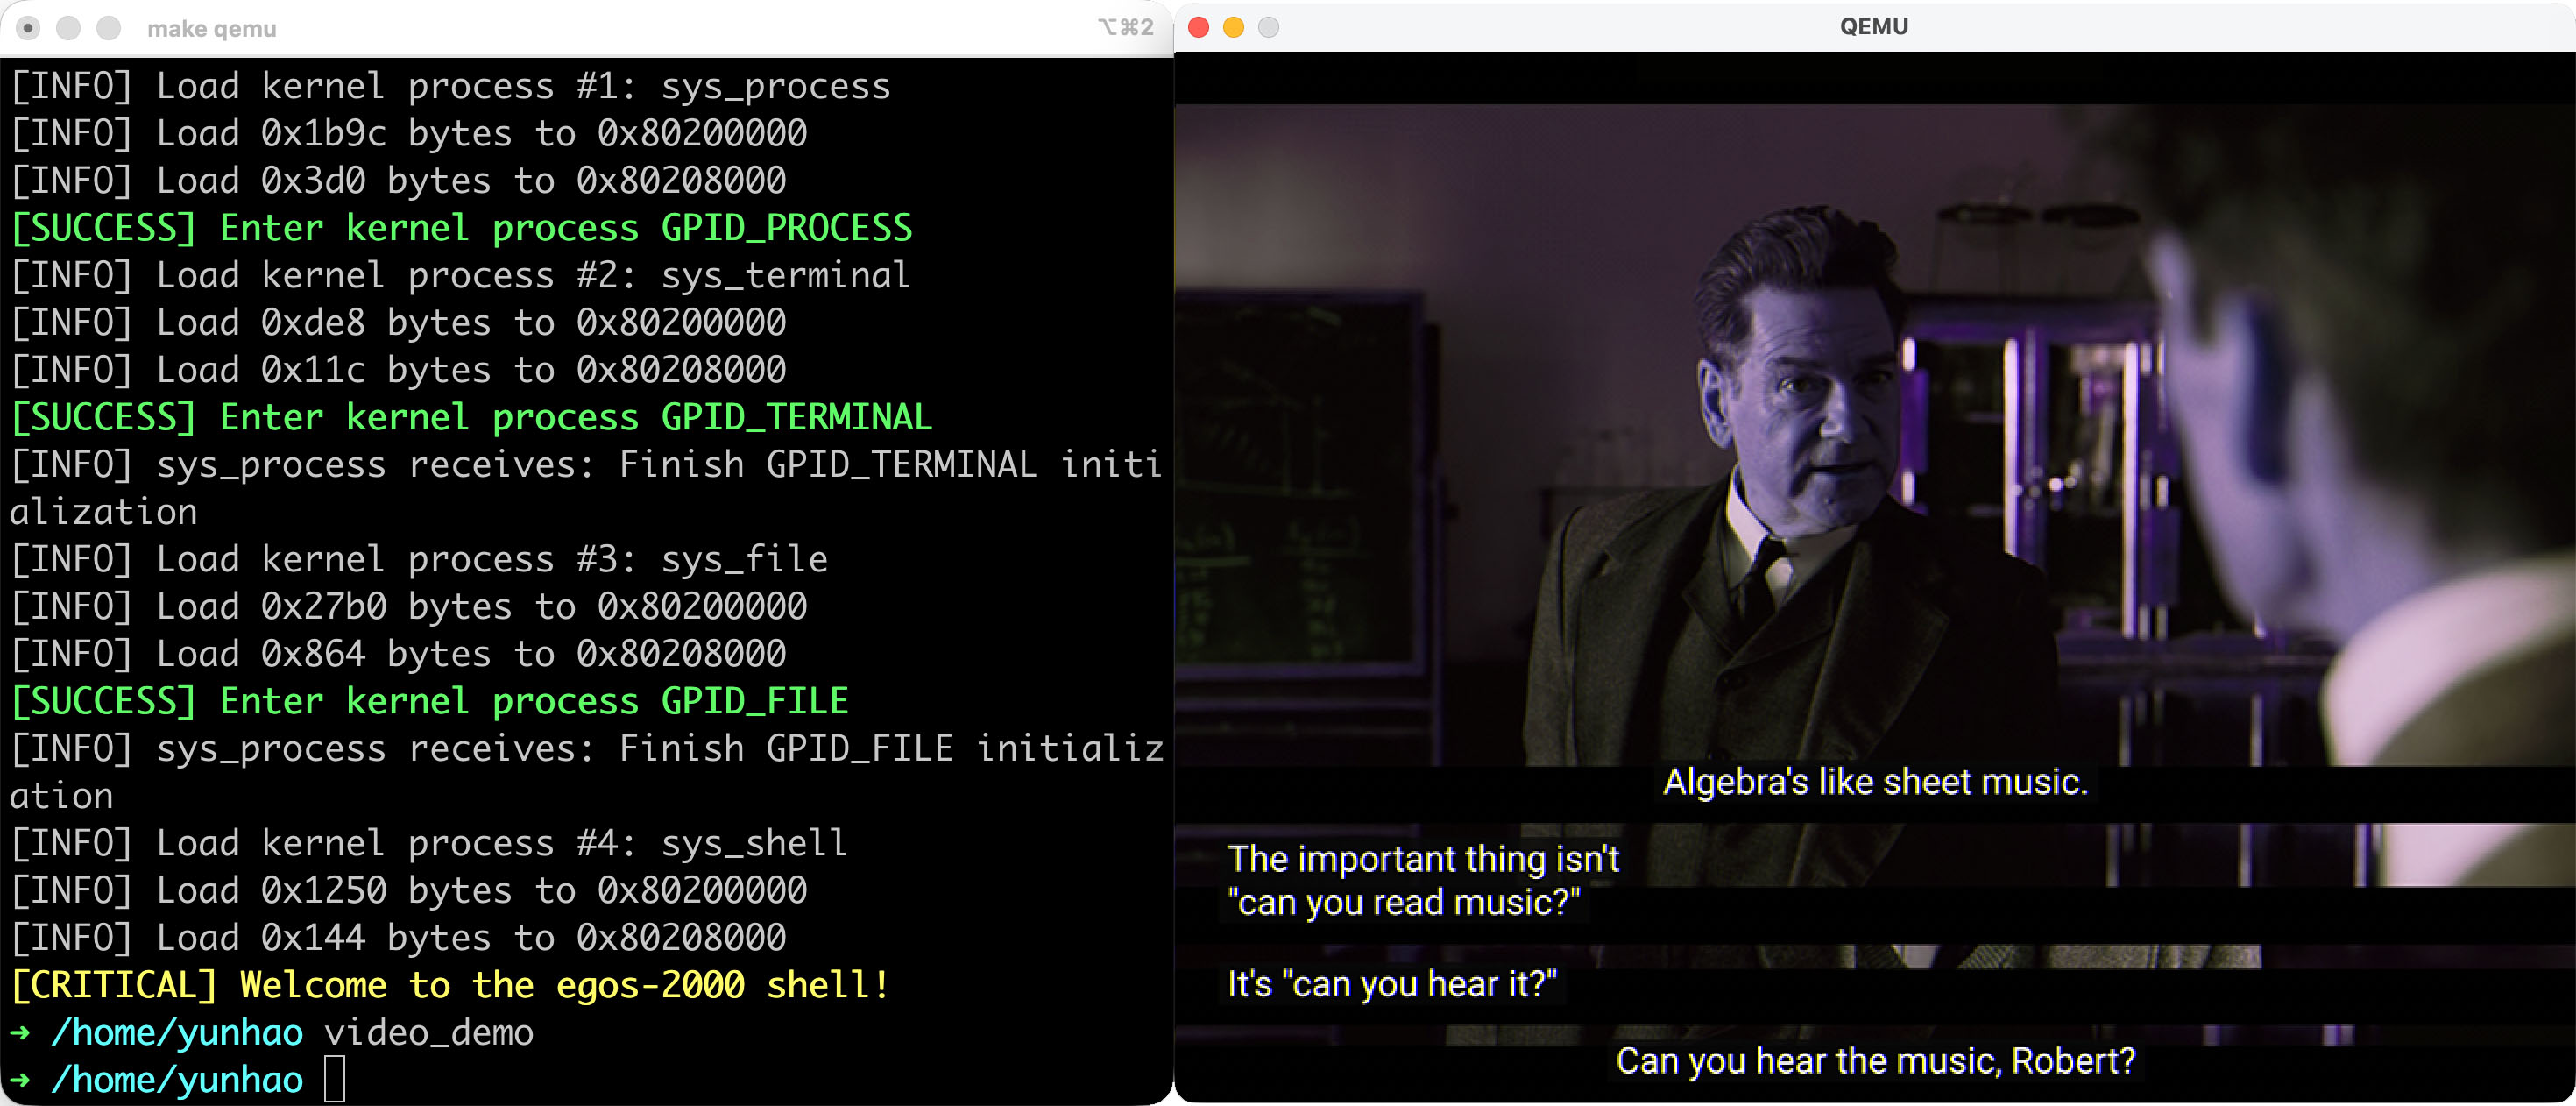The image size is (2576, 1106).
Task: Click the green SUCCESS GPID_PROCESS line
Action: 460,228
